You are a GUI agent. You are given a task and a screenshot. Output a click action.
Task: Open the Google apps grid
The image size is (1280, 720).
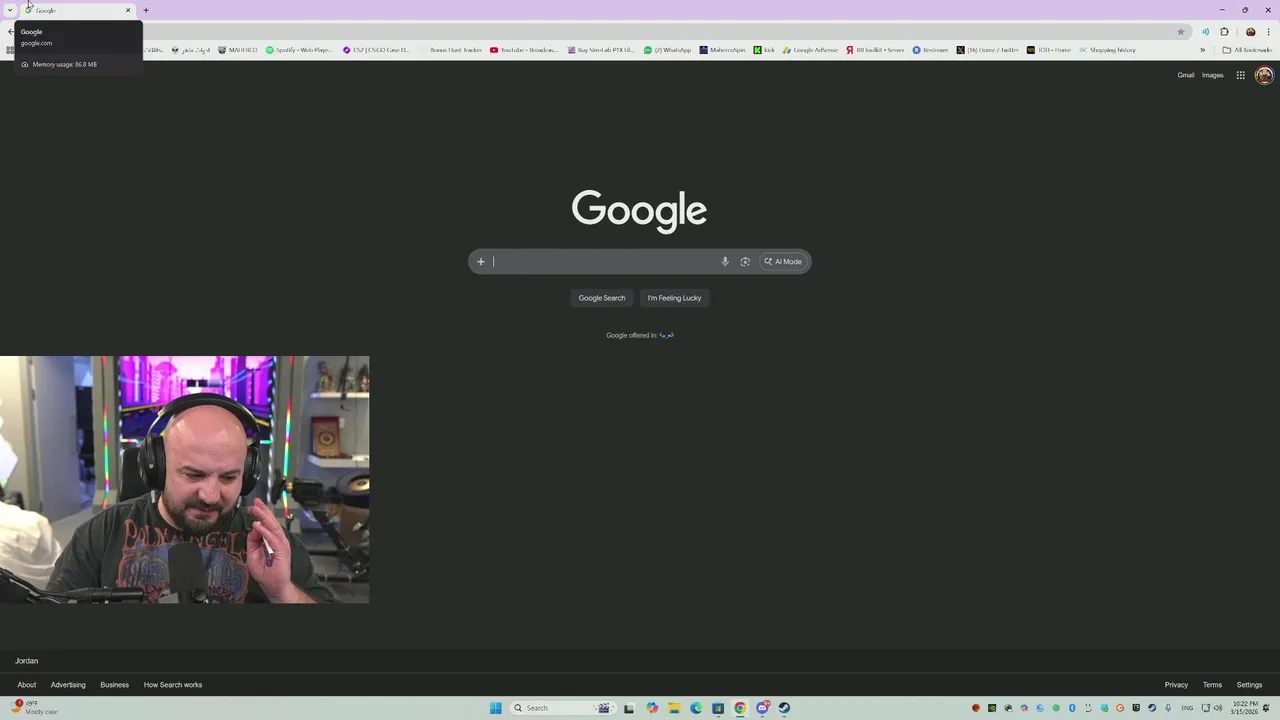(x=1240, y=75)
